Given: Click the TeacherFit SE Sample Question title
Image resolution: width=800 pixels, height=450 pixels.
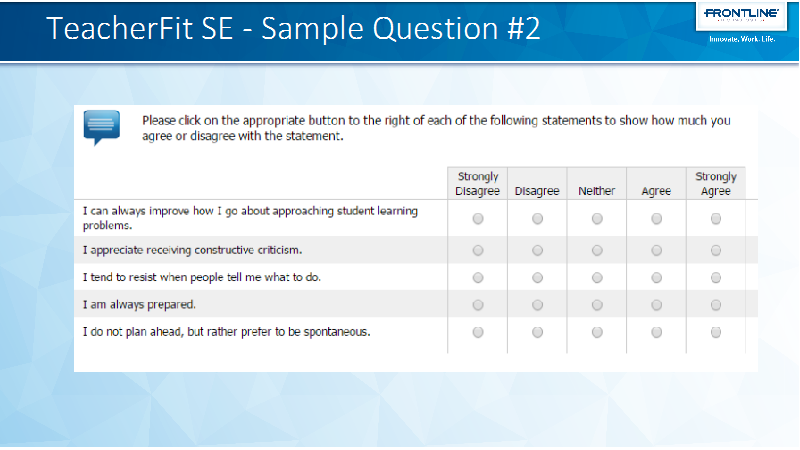Looking at the screenshot, I should click(x=293, y=28).
